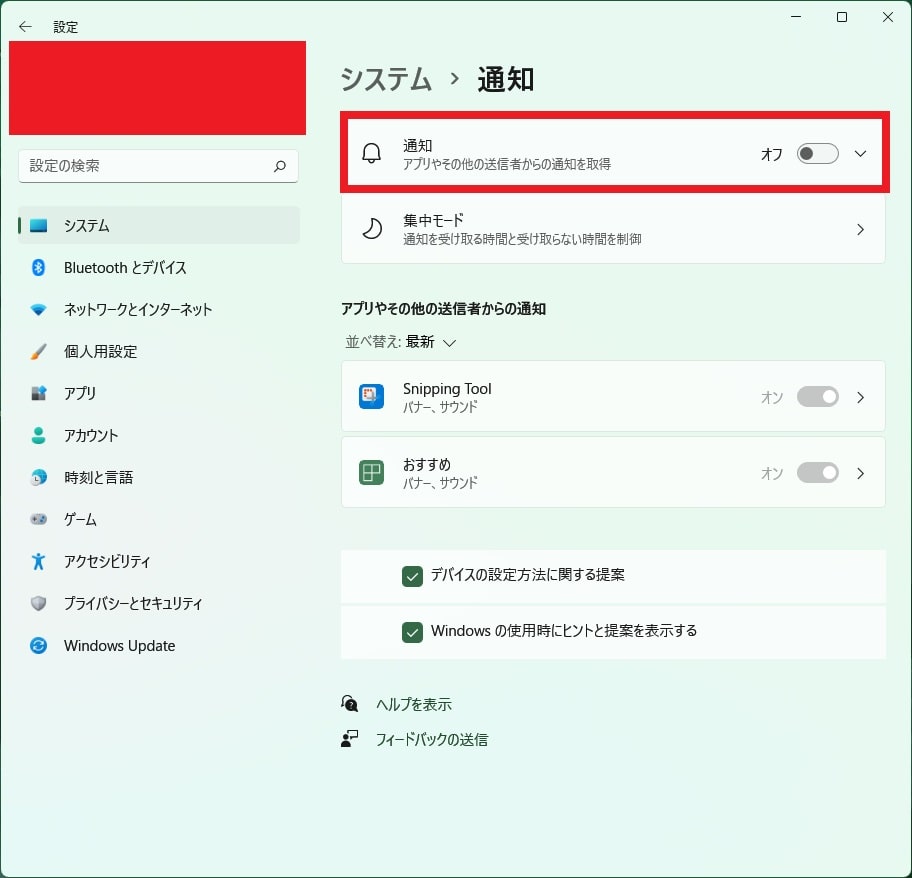Image resolution: width=912 pixels, height=878 pixels.
Task: Click the notification bell icon
Action: tap(372, 154)
